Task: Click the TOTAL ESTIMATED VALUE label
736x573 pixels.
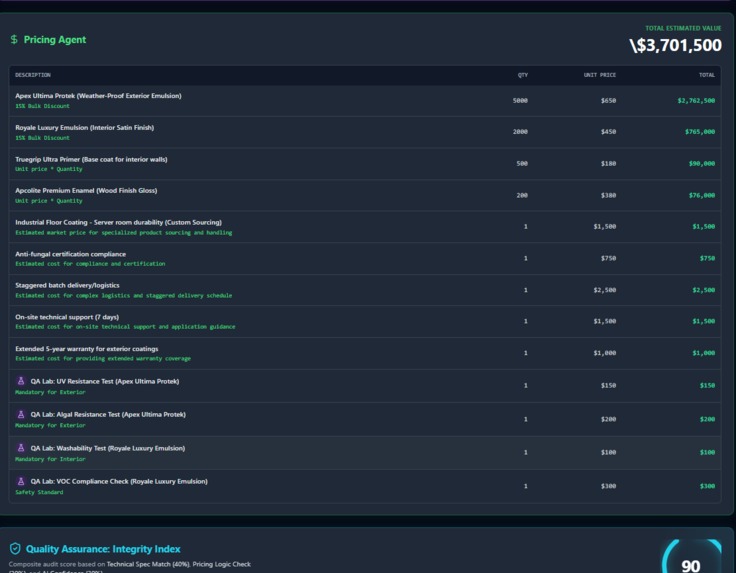Action: click(683, 28)
